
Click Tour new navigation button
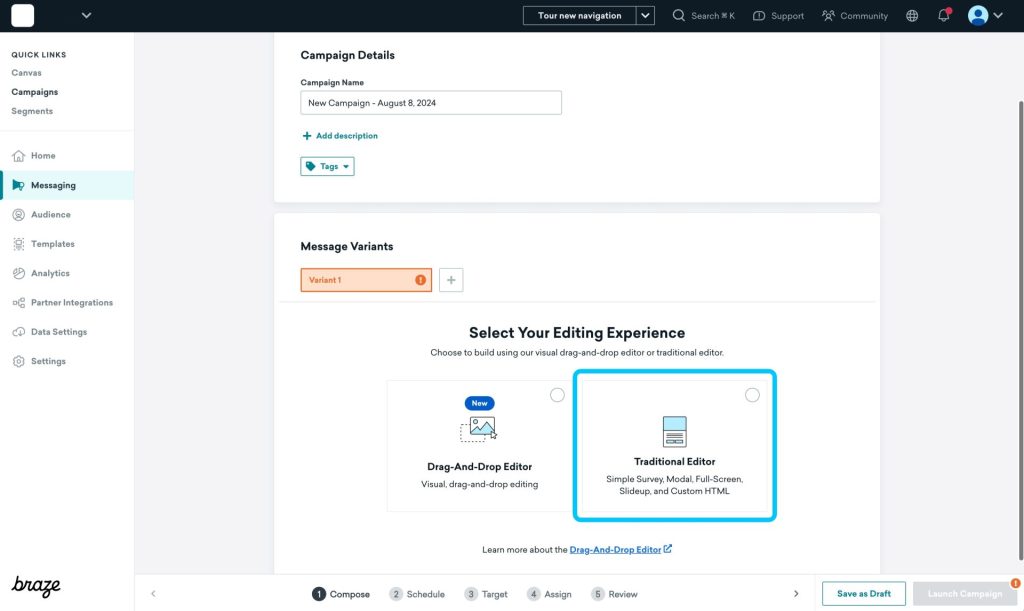[579, 16]
